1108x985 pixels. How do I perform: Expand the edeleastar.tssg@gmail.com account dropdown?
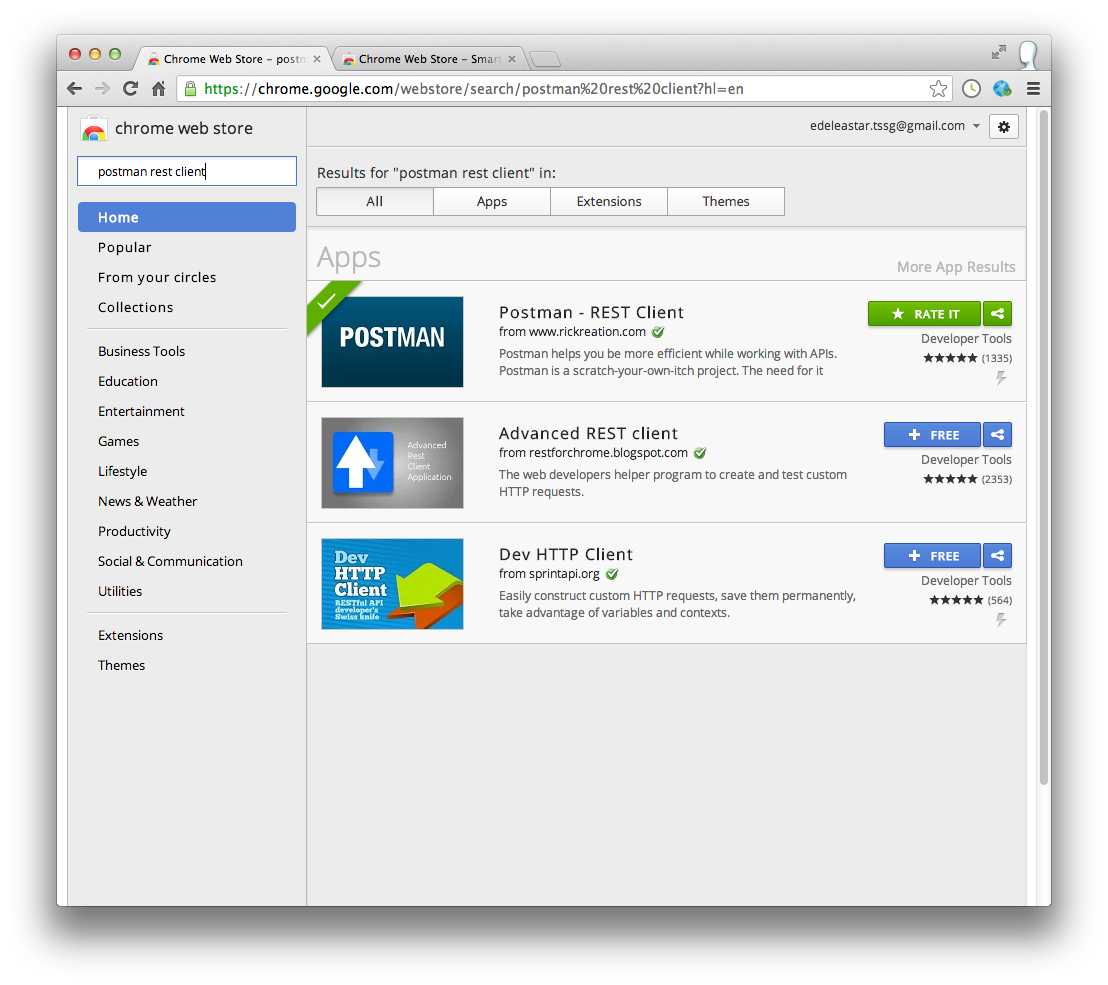[x=976, y=126]
